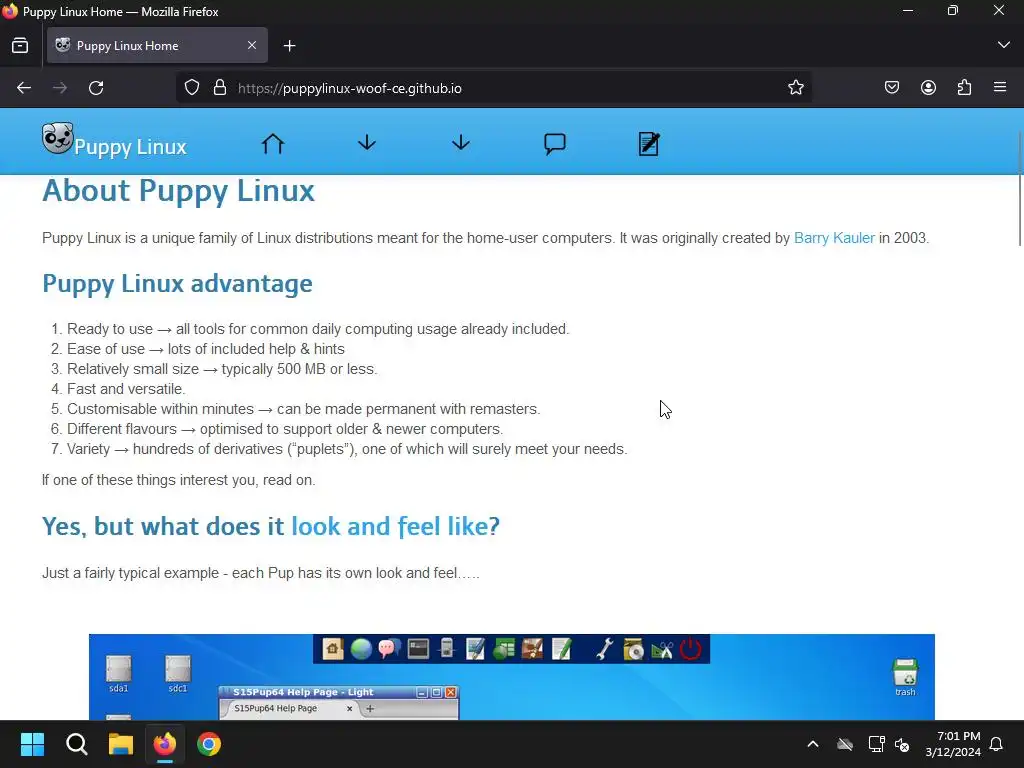Save page to Pocket icon

coord(892,88)
